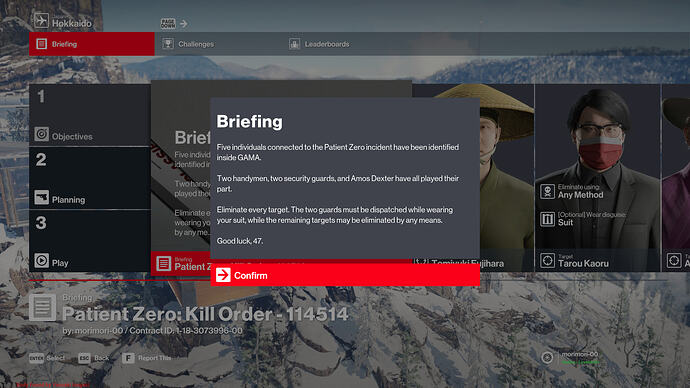This screenshot has height=388, width=690.
Task: Click the Esc Back prompt
Action: tap(94, 358)
